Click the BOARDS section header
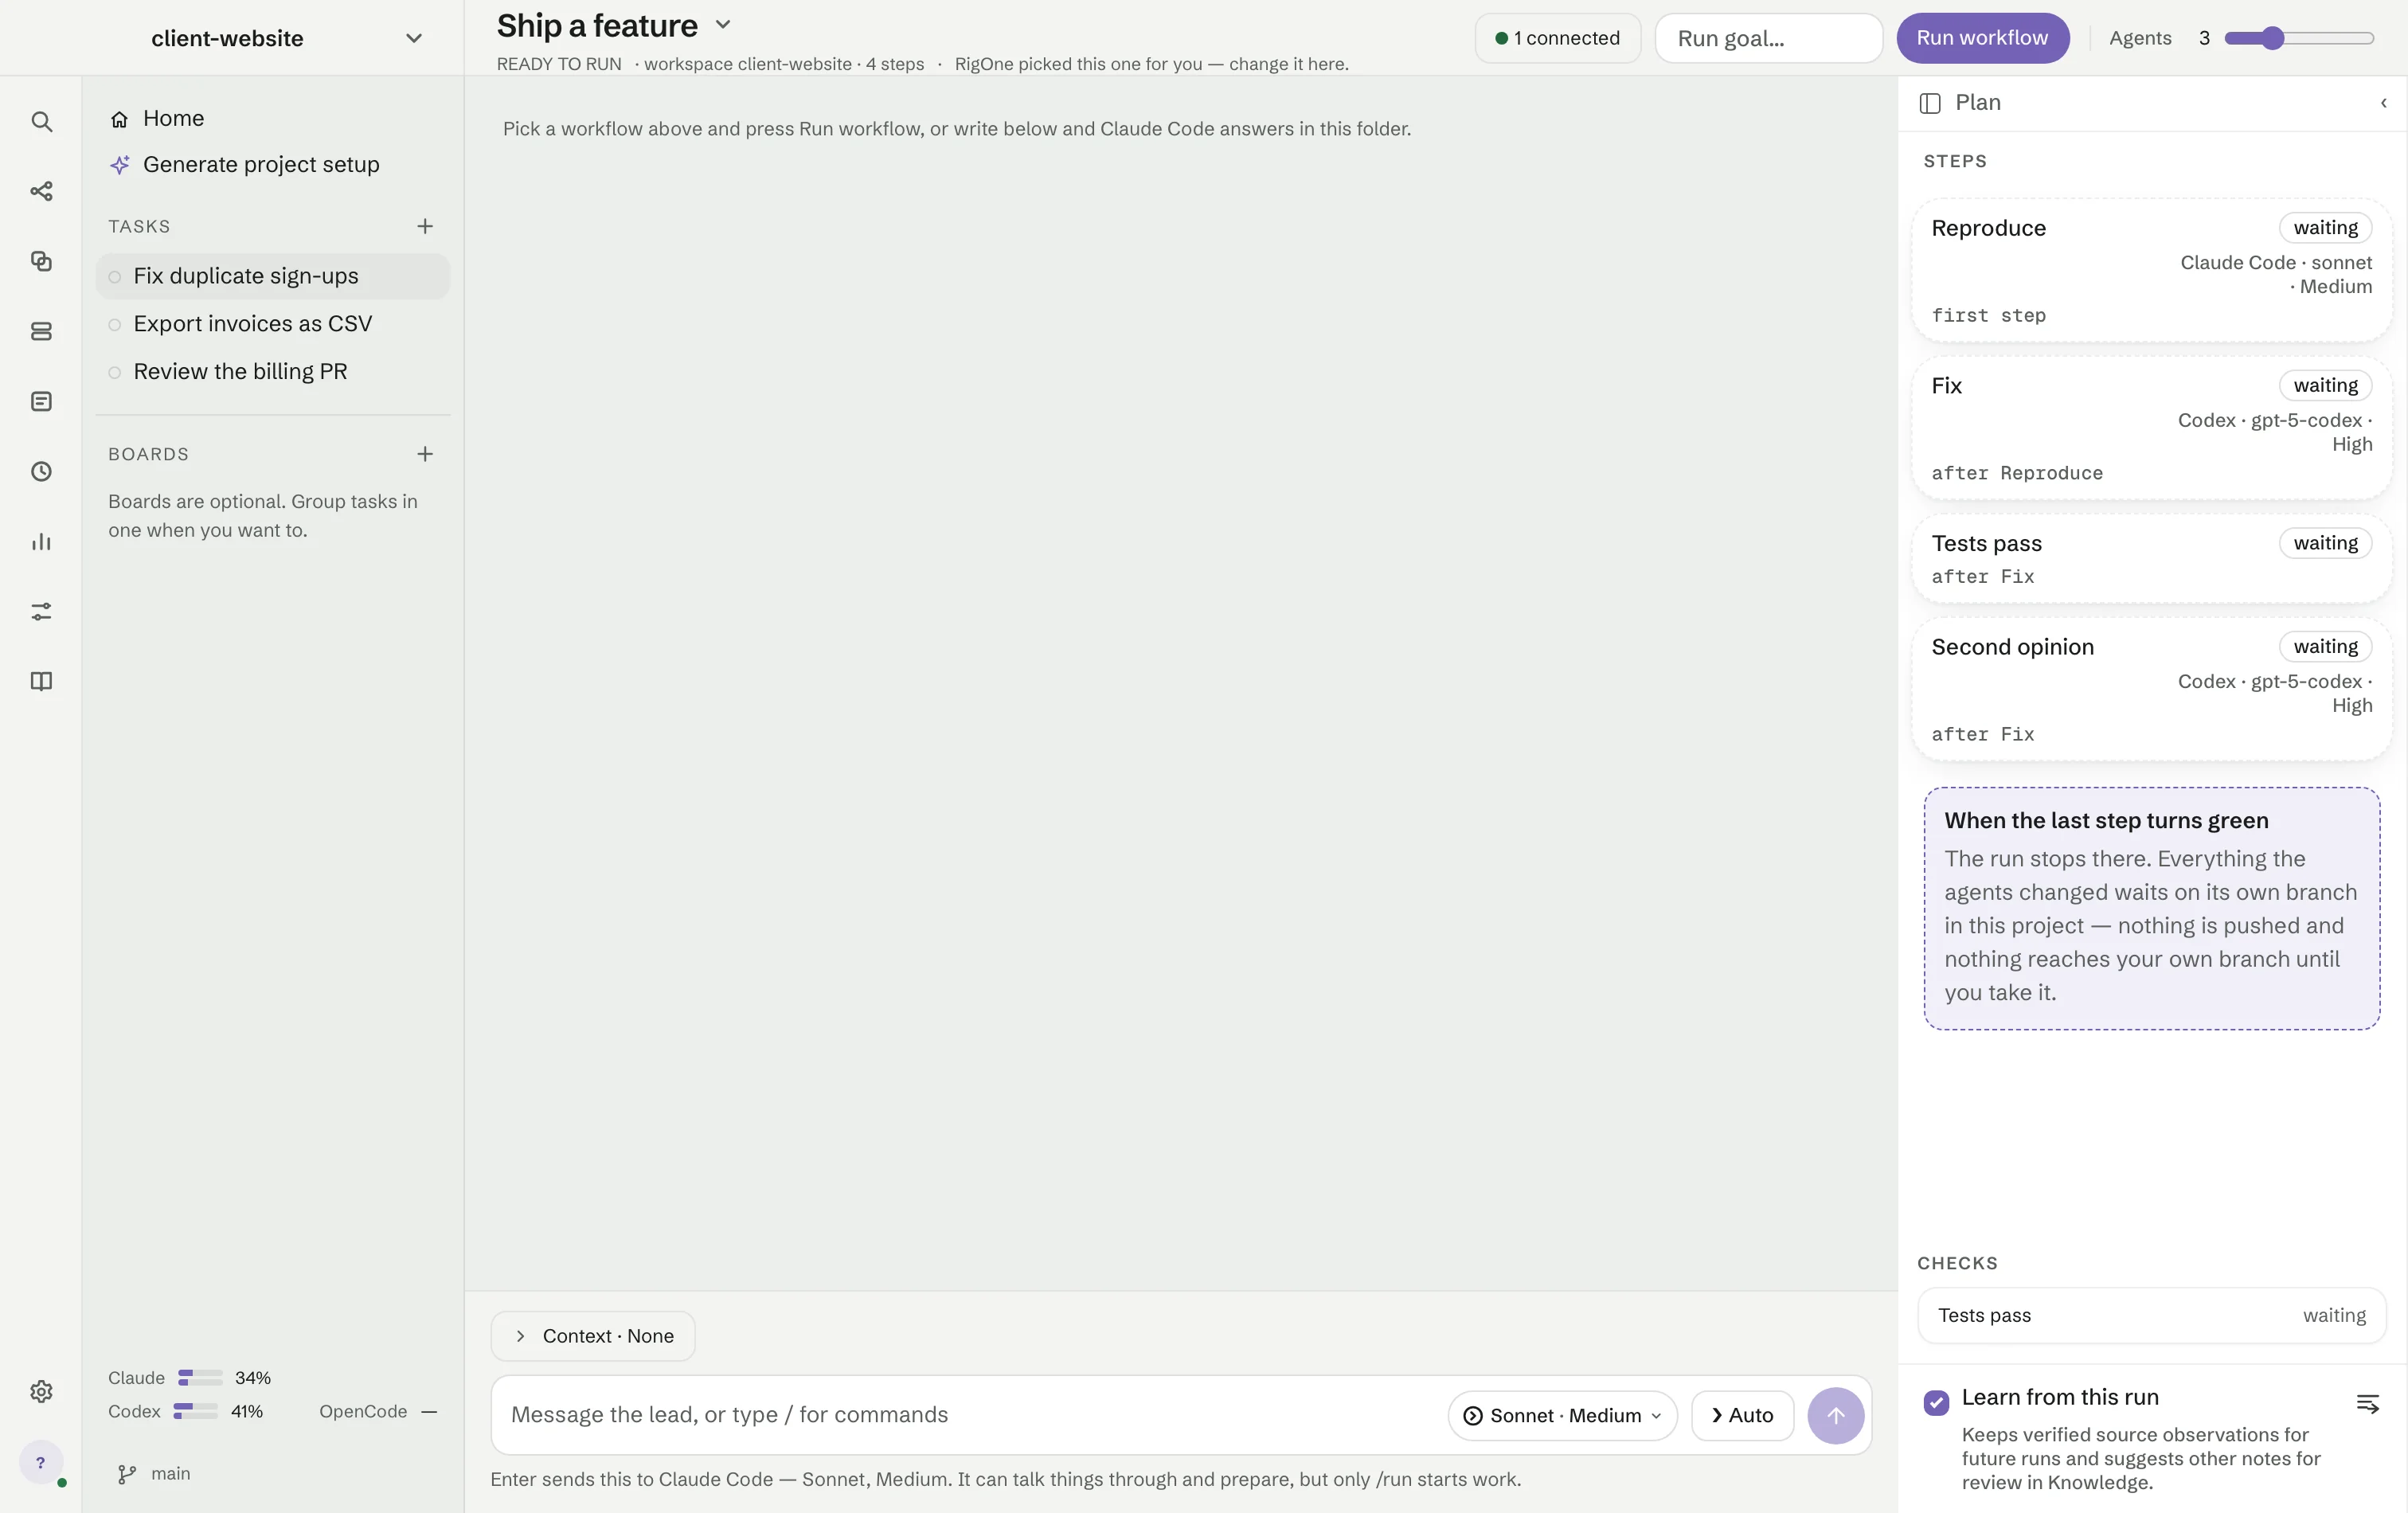2408x1513 pixels. [148, 454]
